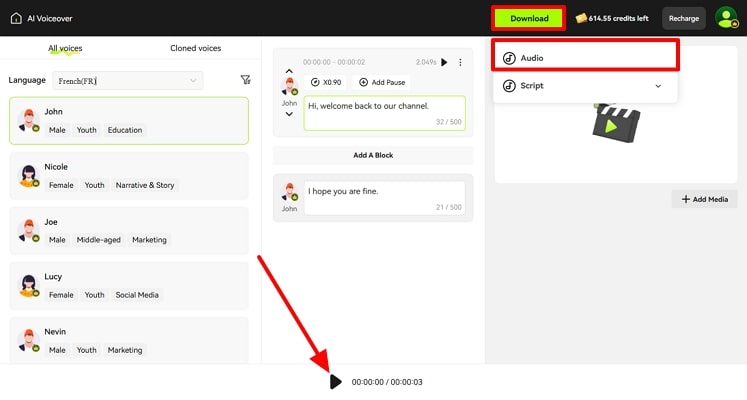
Task: Click Nicole's voice avatar
Action: click(29, 176)
